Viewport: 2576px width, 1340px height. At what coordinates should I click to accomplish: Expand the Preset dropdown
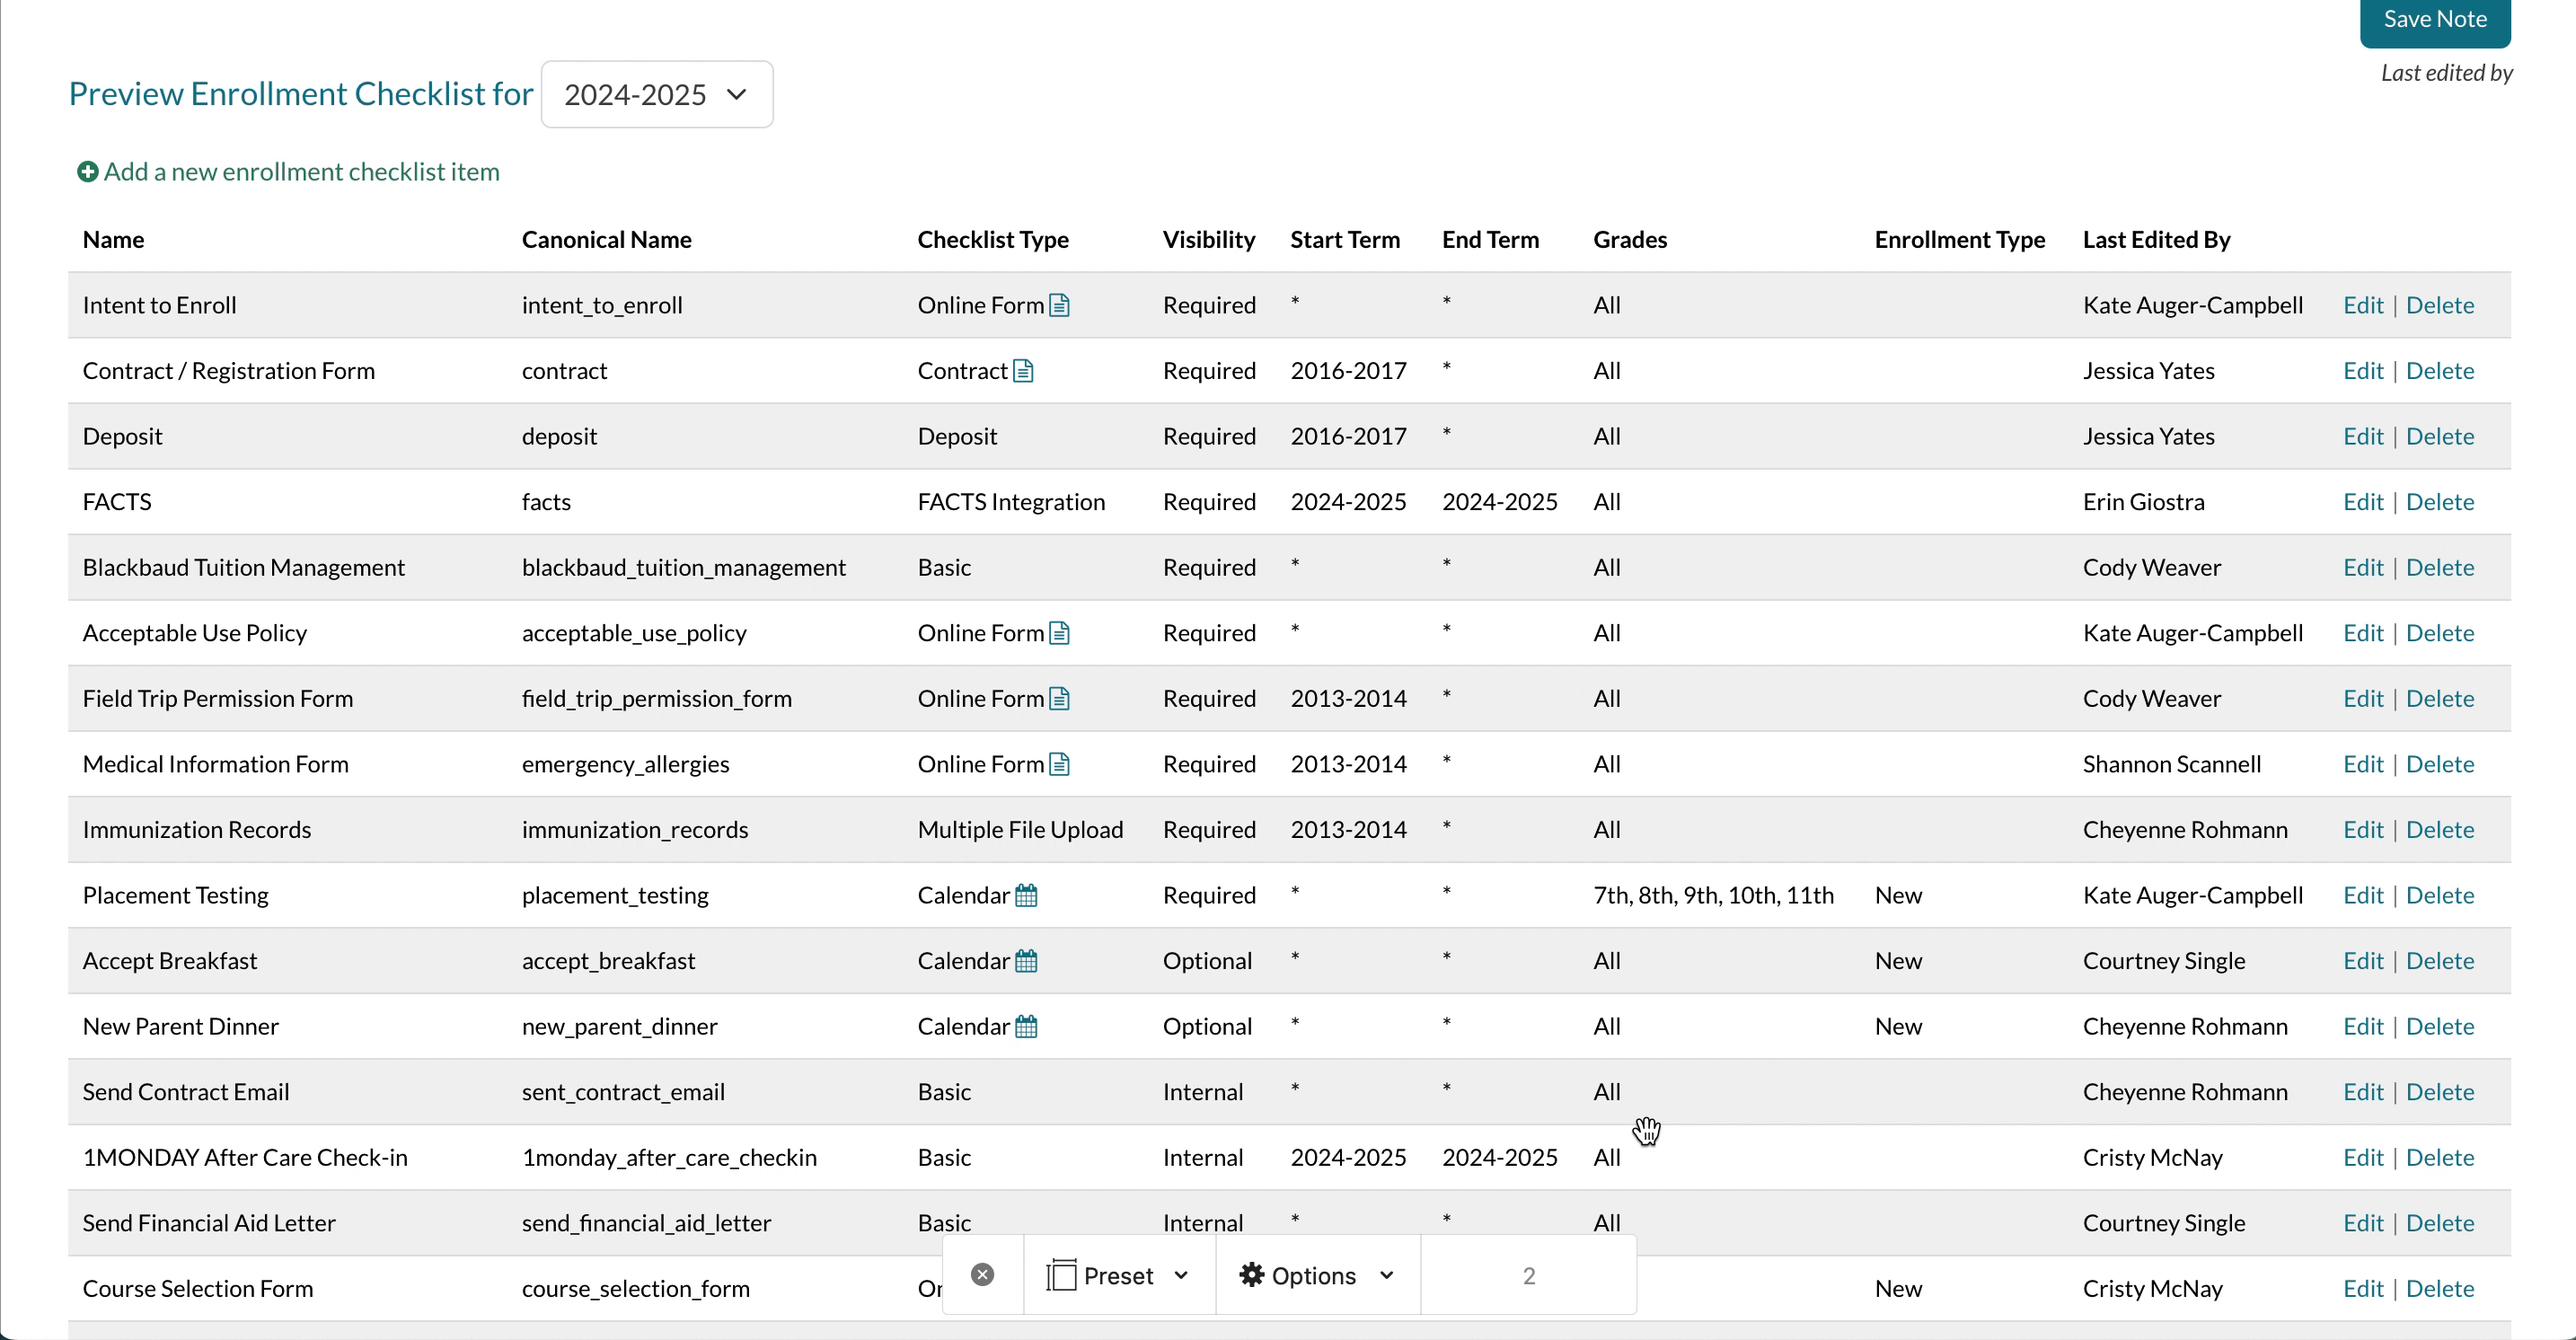click(1118, 1276)
